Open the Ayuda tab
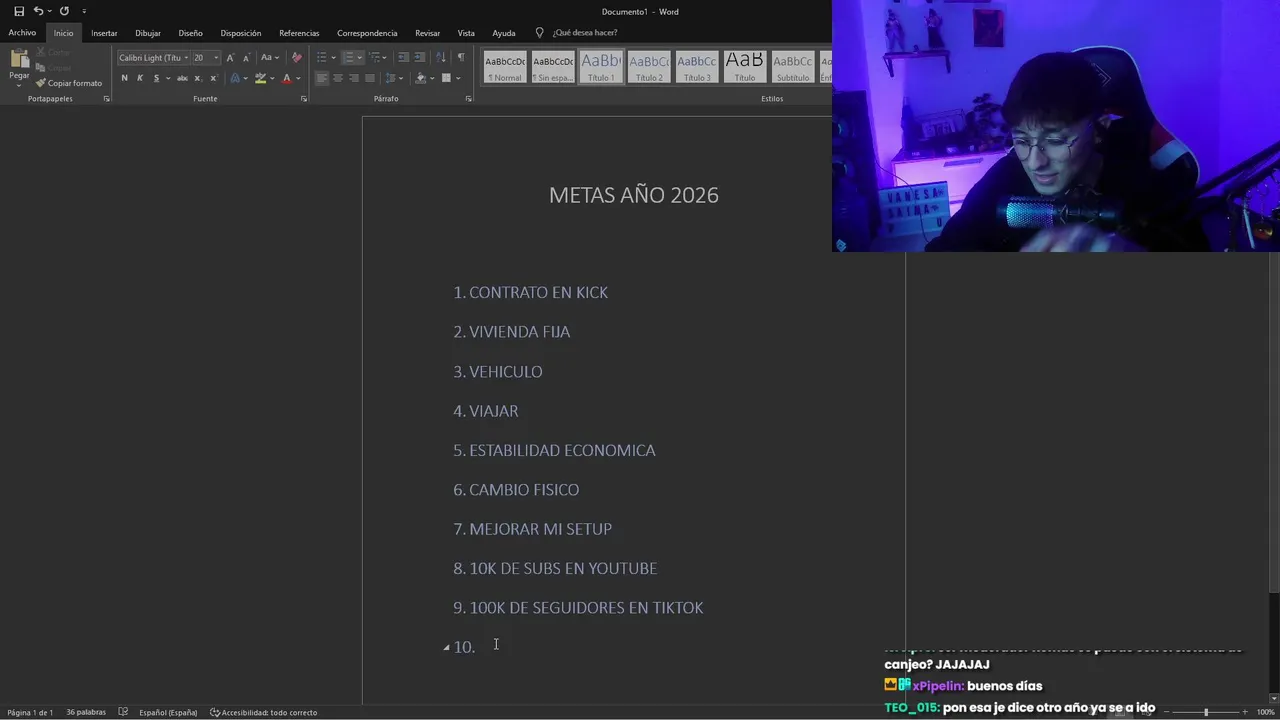This screenshot has height=720, width=1280. 504,33
